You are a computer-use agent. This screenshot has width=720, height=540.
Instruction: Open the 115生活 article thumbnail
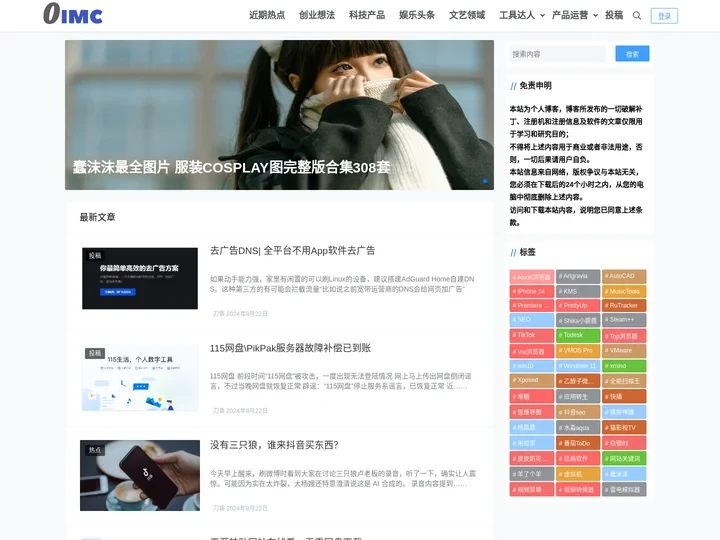click(140, 377)
